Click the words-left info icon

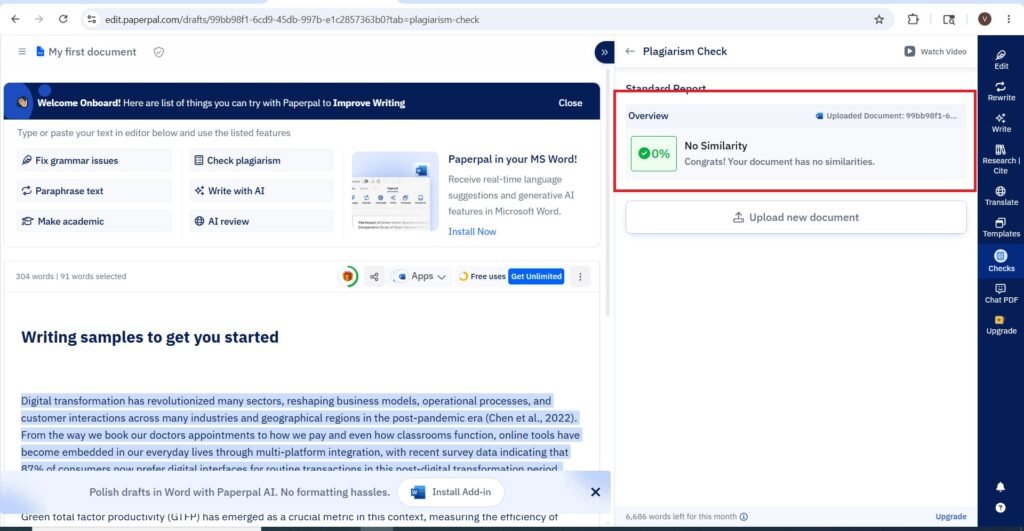tap(744, 517)
